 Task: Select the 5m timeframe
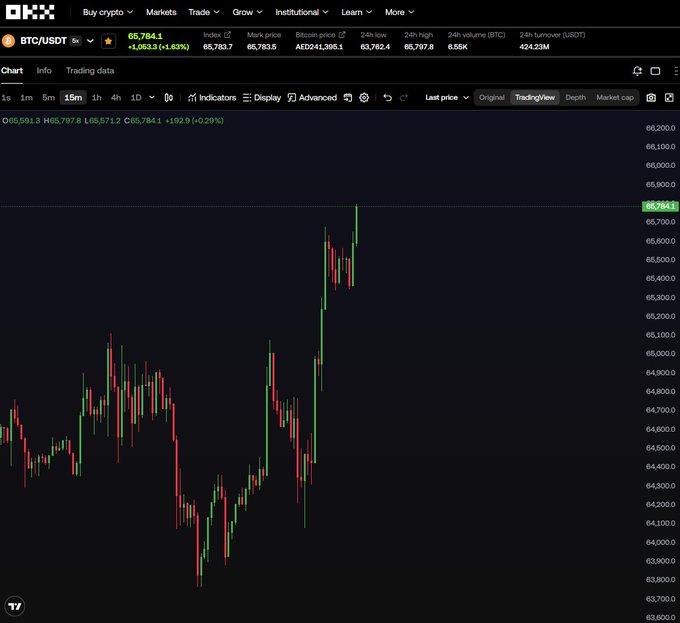click(x=49, y=98)
